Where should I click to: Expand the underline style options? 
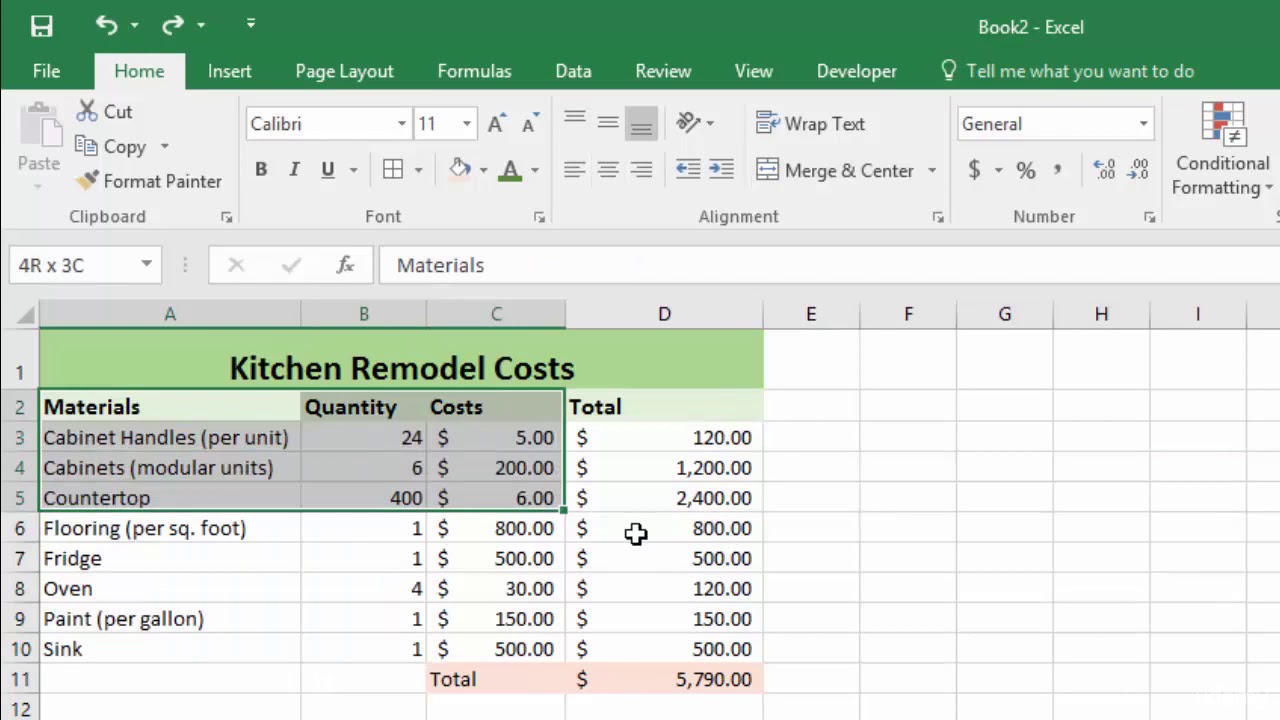point(353,171)
